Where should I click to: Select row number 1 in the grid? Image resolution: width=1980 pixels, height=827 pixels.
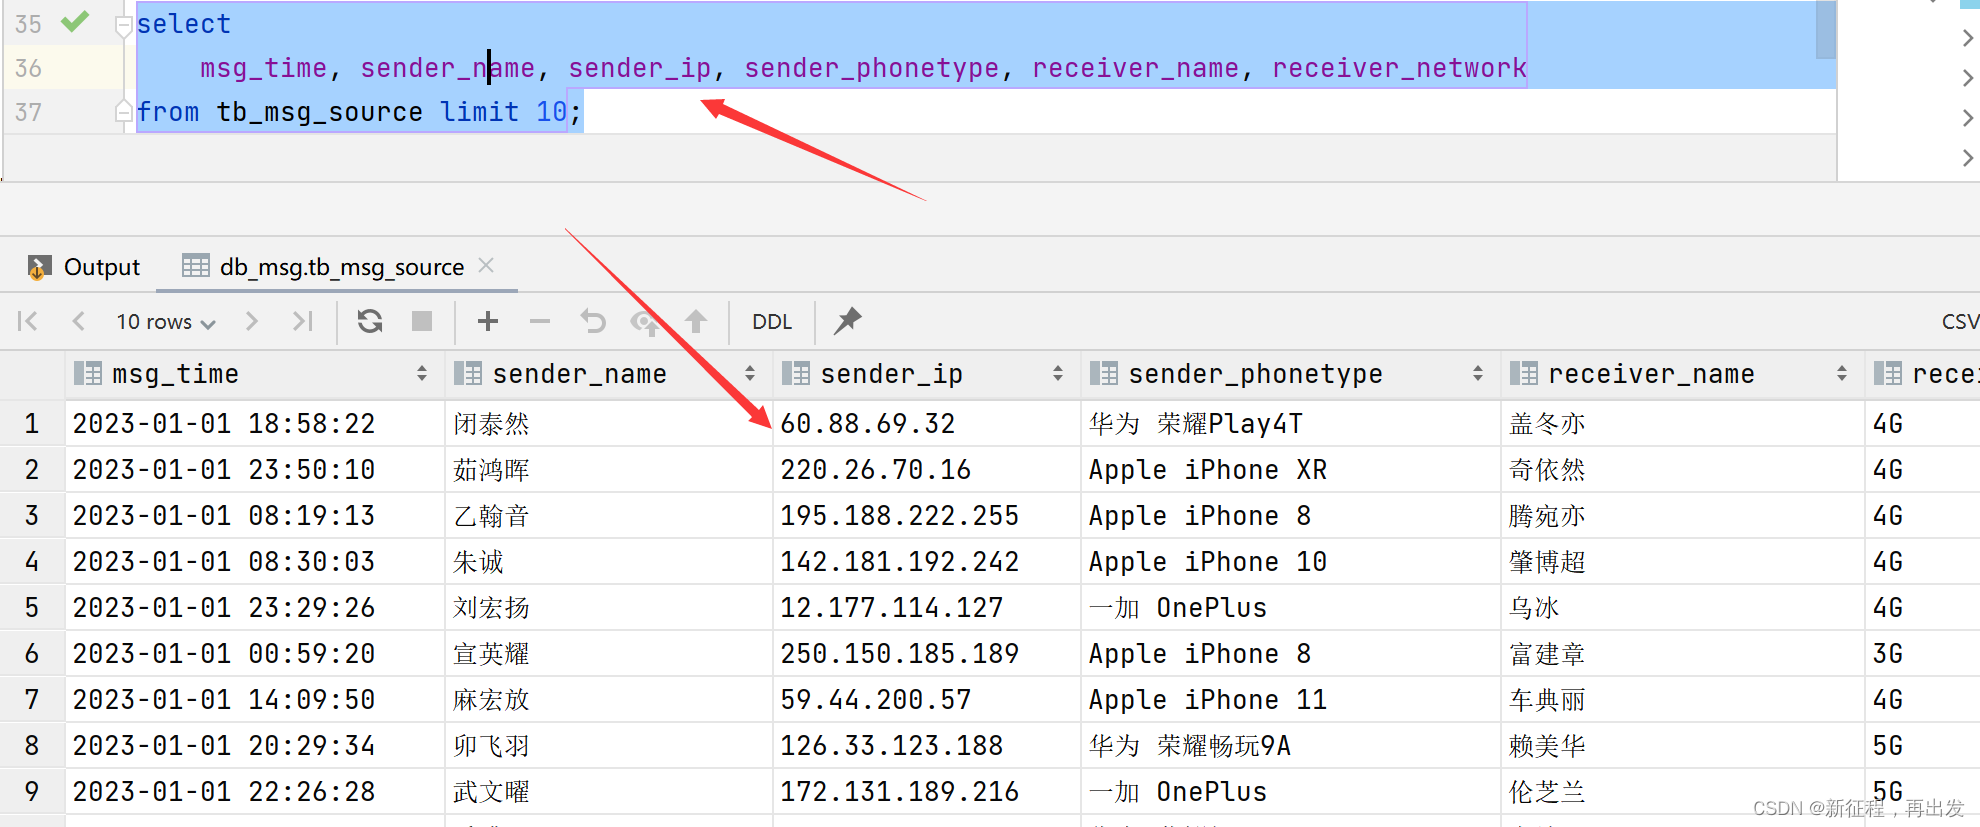pos(32,424)
